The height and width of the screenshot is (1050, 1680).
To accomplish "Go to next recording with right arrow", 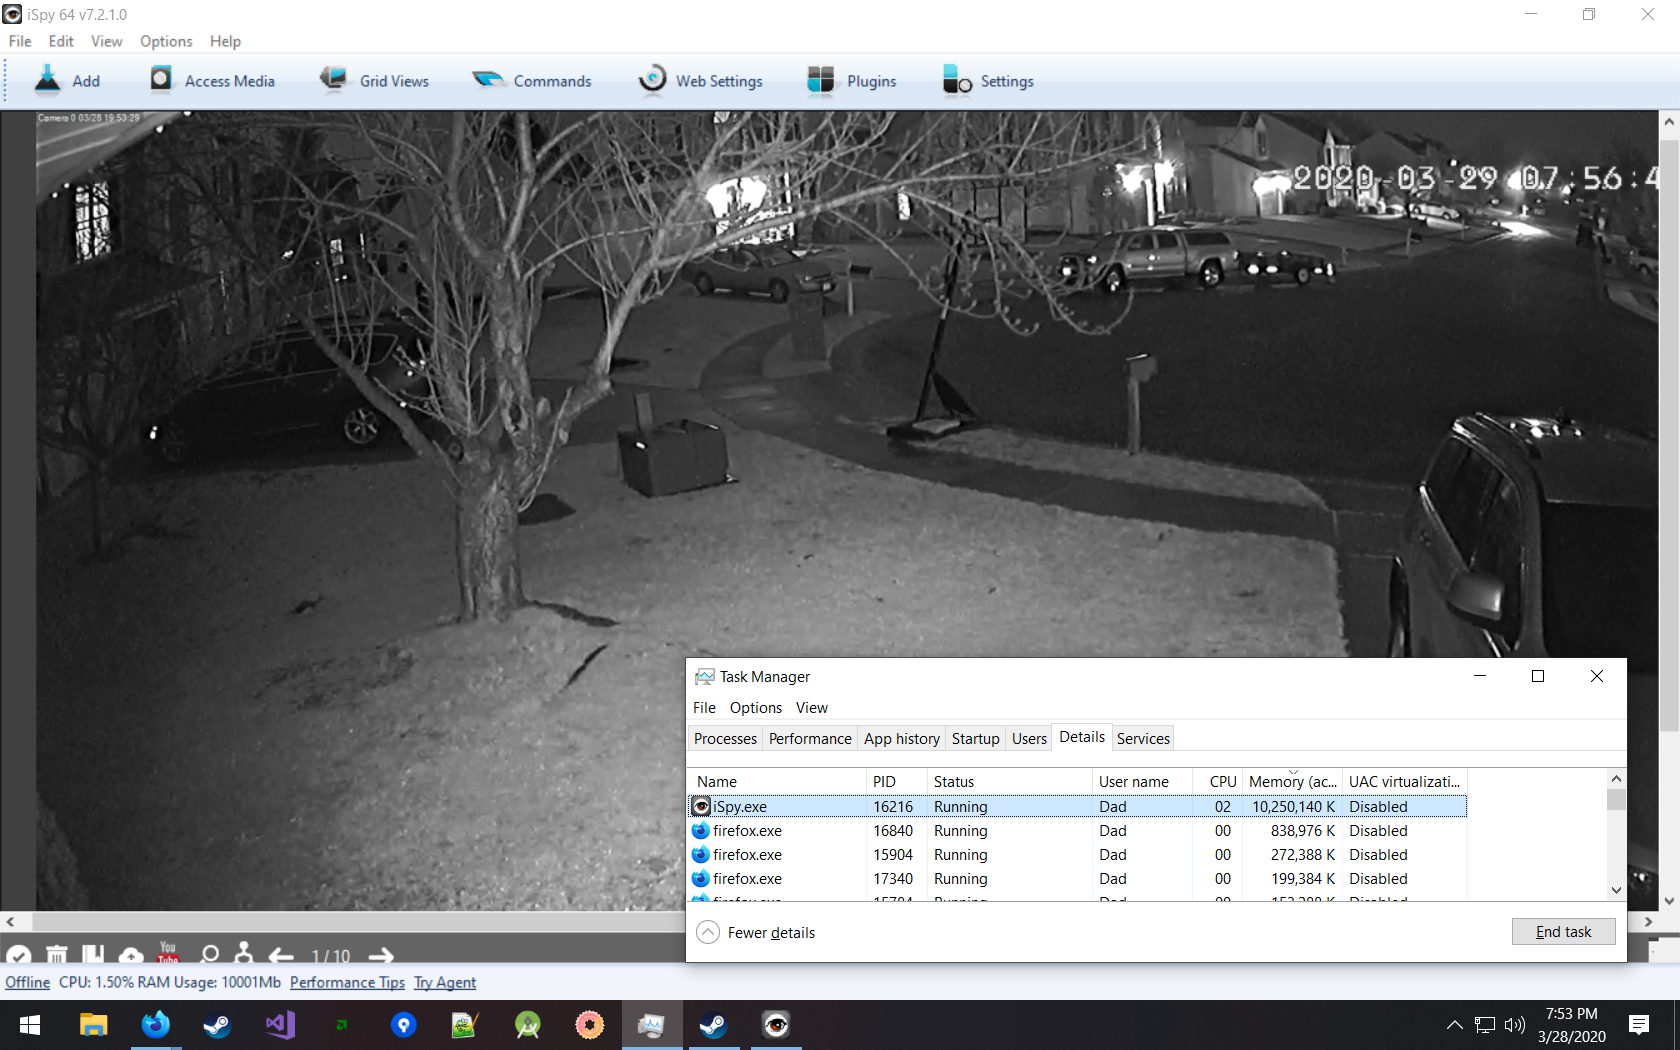I will (380, 956).
